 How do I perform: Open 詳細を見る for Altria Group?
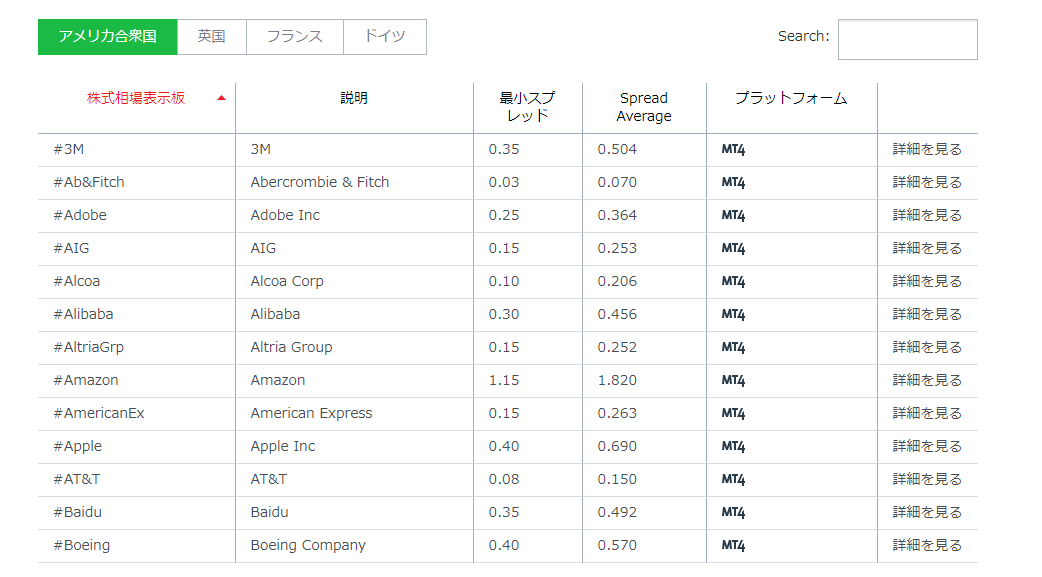point(927,347)
